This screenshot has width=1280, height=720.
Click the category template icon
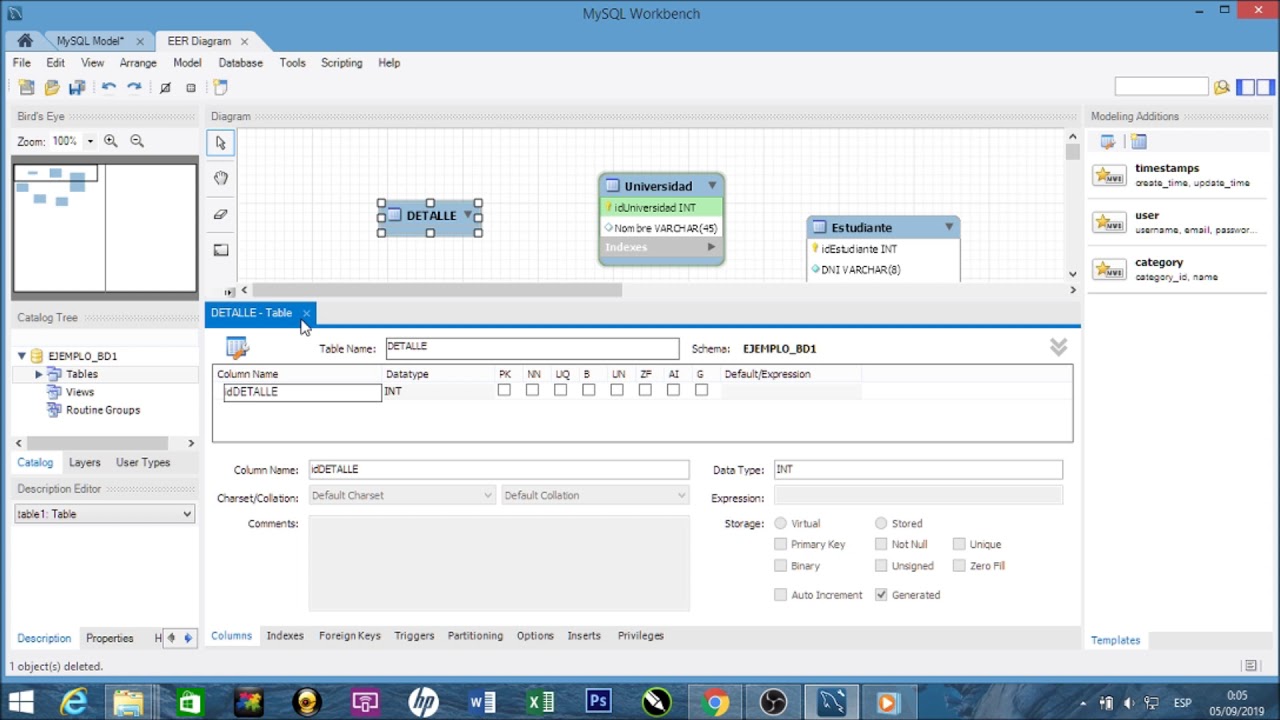pyautogui.click(x=1109, y=269)
